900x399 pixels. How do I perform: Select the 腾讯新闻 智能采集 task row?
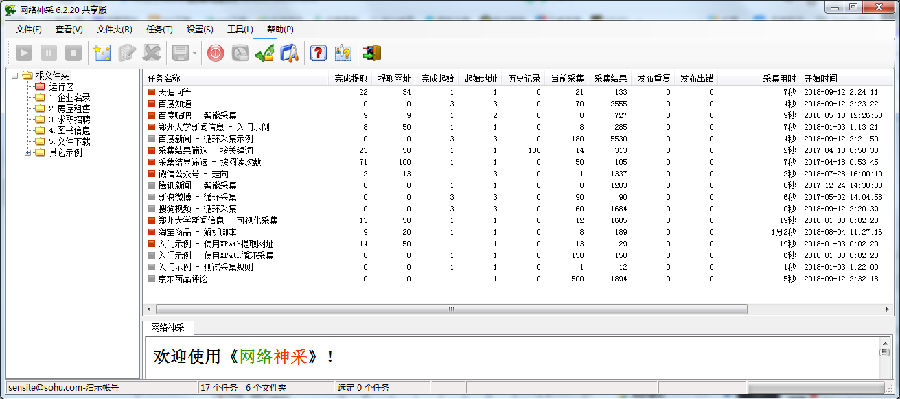click(x=517, y=185)
